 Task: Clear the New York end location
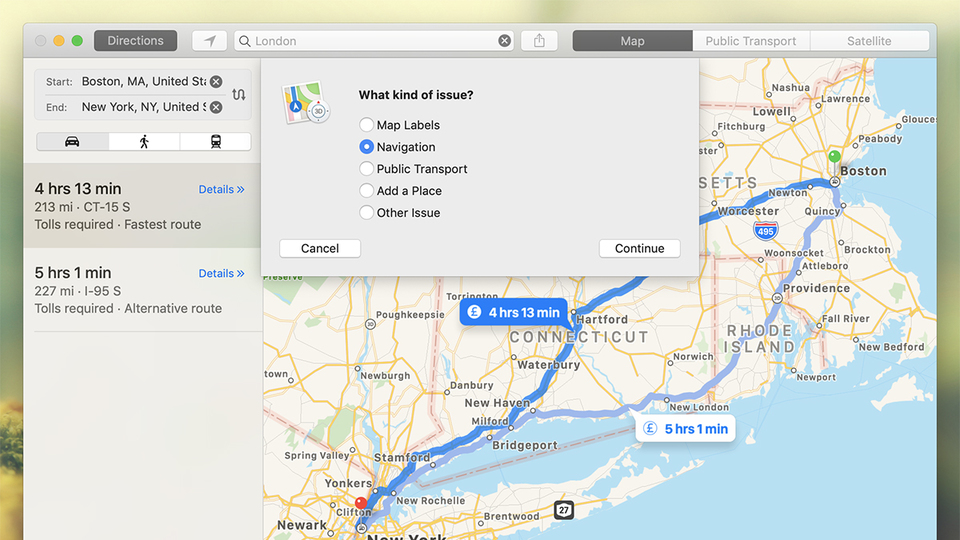coord(216,107)
